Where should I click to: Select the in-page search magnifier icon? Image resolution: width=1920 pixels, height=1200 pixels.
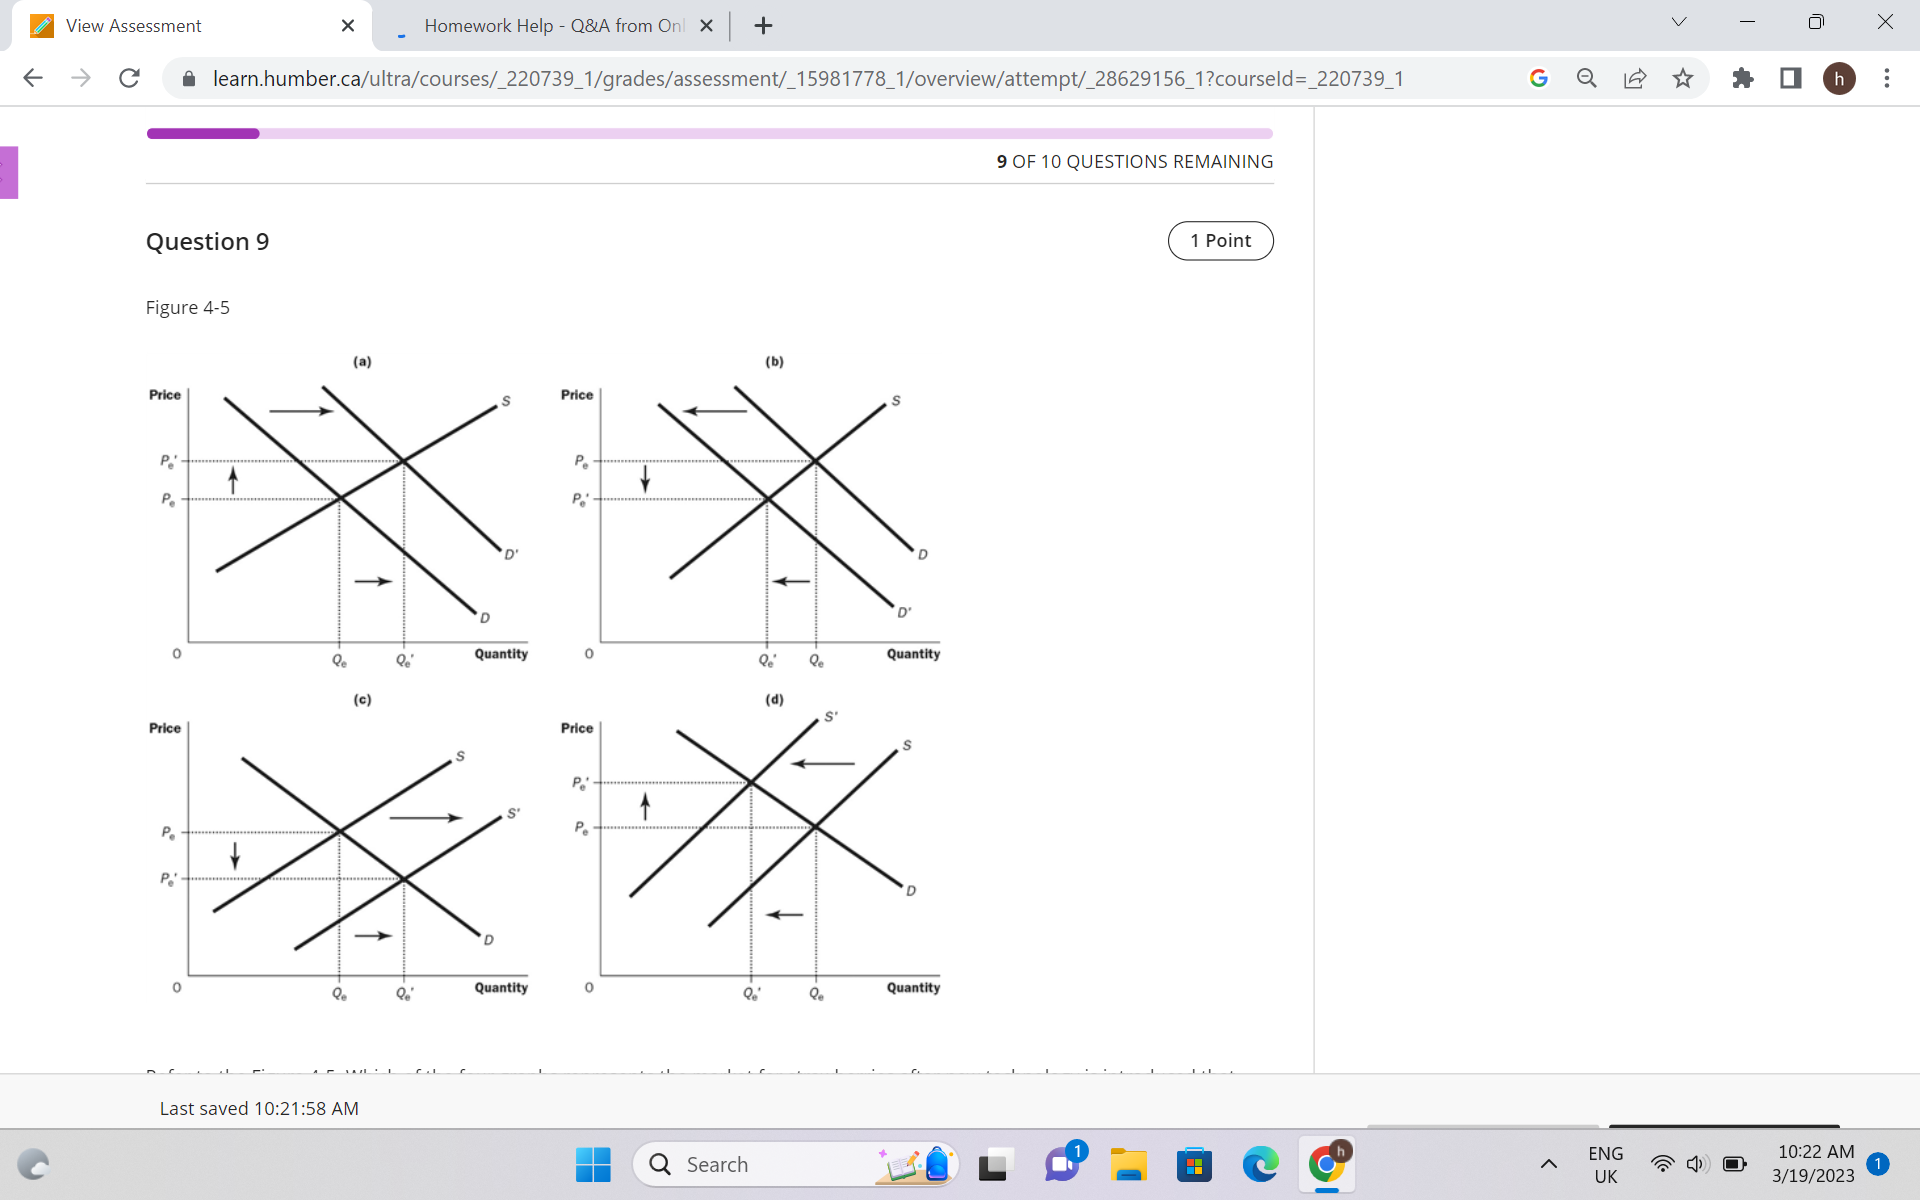coord(1586,78)
